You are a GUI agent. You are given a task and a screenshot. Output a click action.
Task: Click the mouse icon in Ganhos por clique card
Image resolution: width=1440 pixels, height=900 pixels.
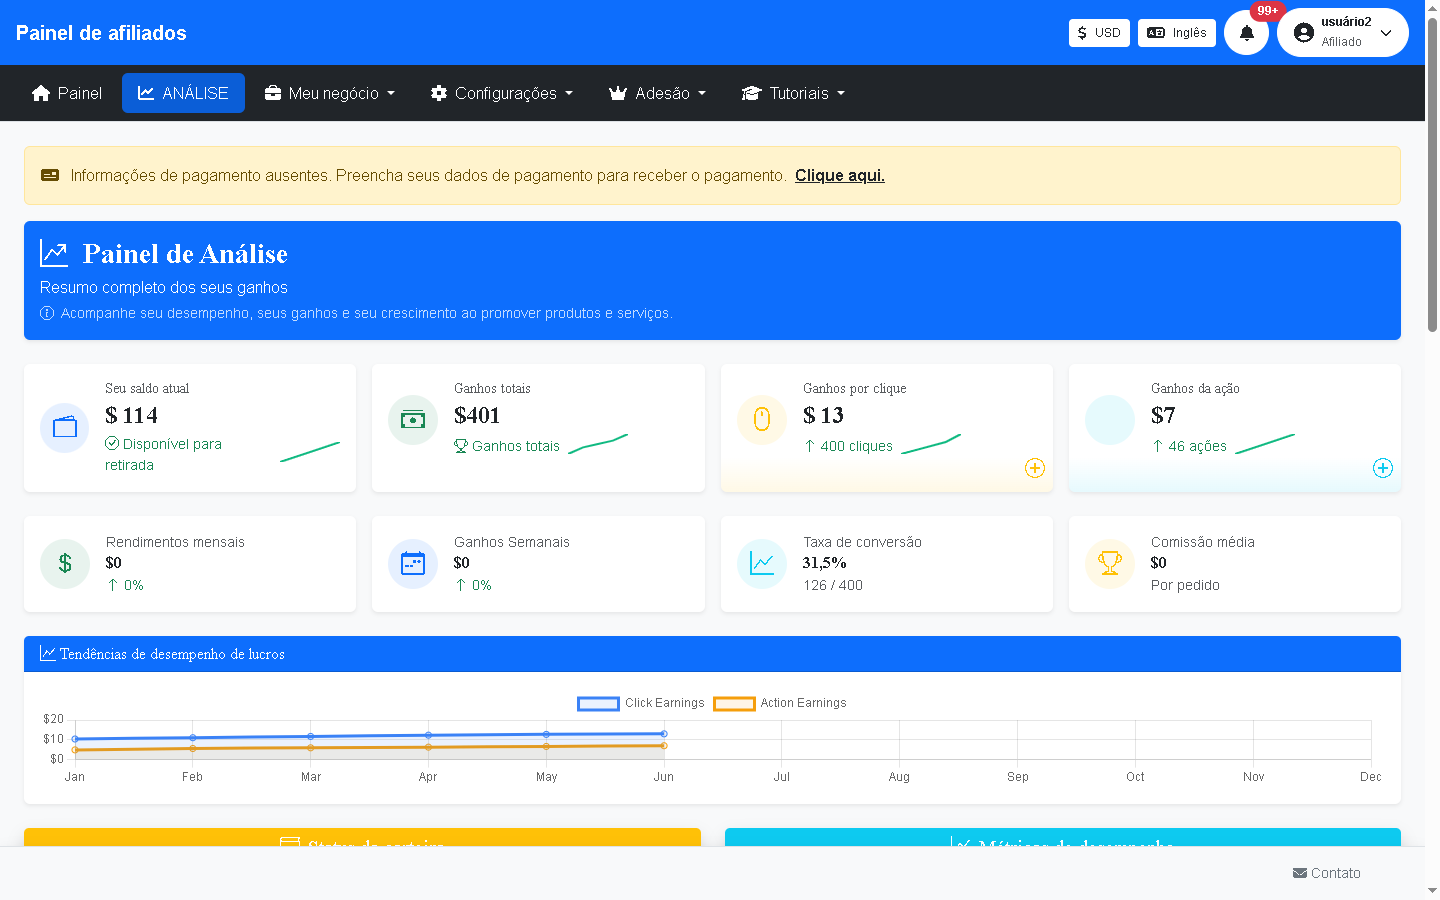click(x=762, y=419)
